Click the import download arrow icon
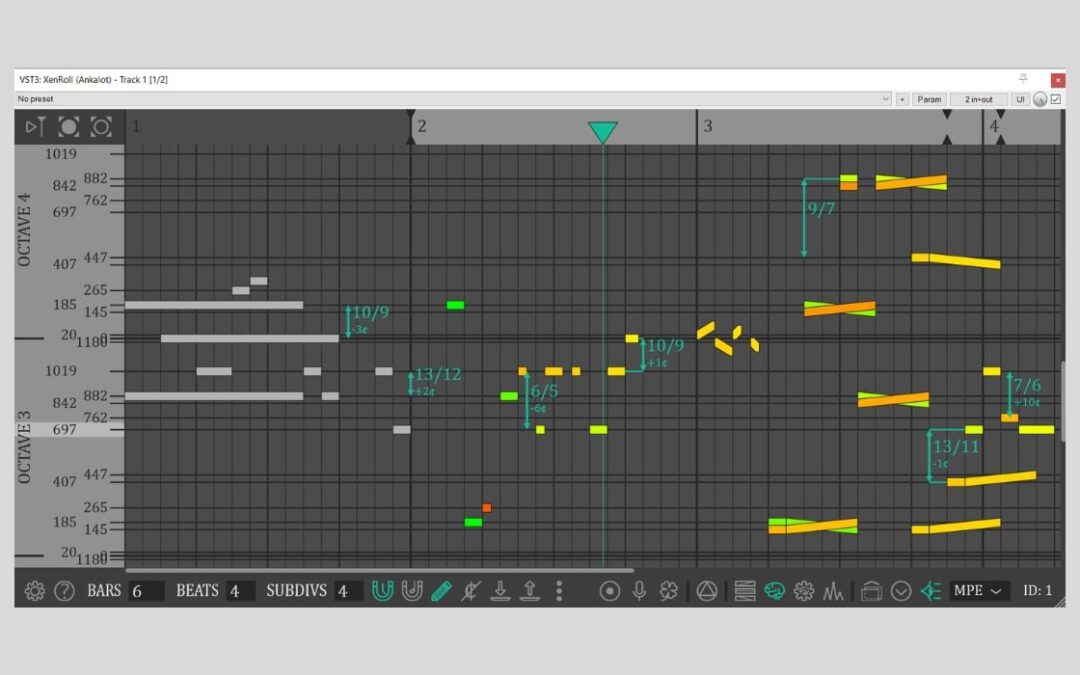 pyautogui.click(x=500, y=591)
